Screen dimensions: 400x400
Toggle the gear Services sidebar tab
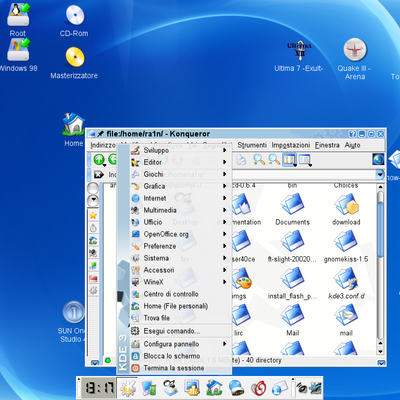pos(93,290)
